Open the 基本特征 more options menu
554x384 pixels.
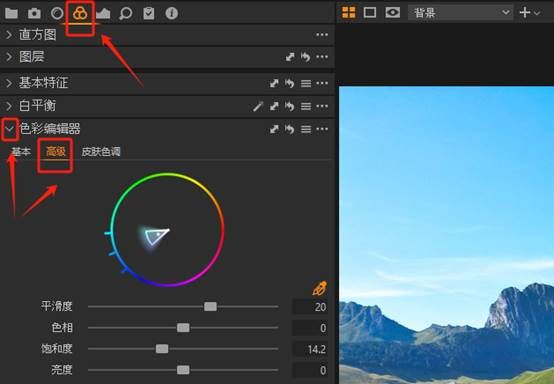point(322,83)
